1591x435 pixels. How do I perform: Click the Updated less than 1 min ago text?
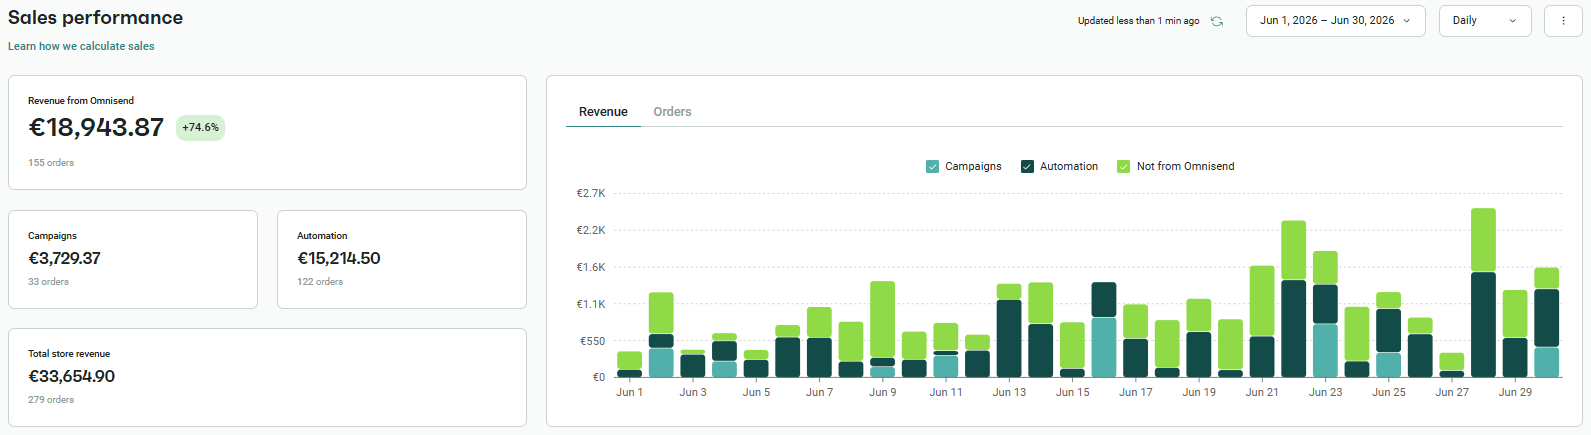[x=1138, y=21]
